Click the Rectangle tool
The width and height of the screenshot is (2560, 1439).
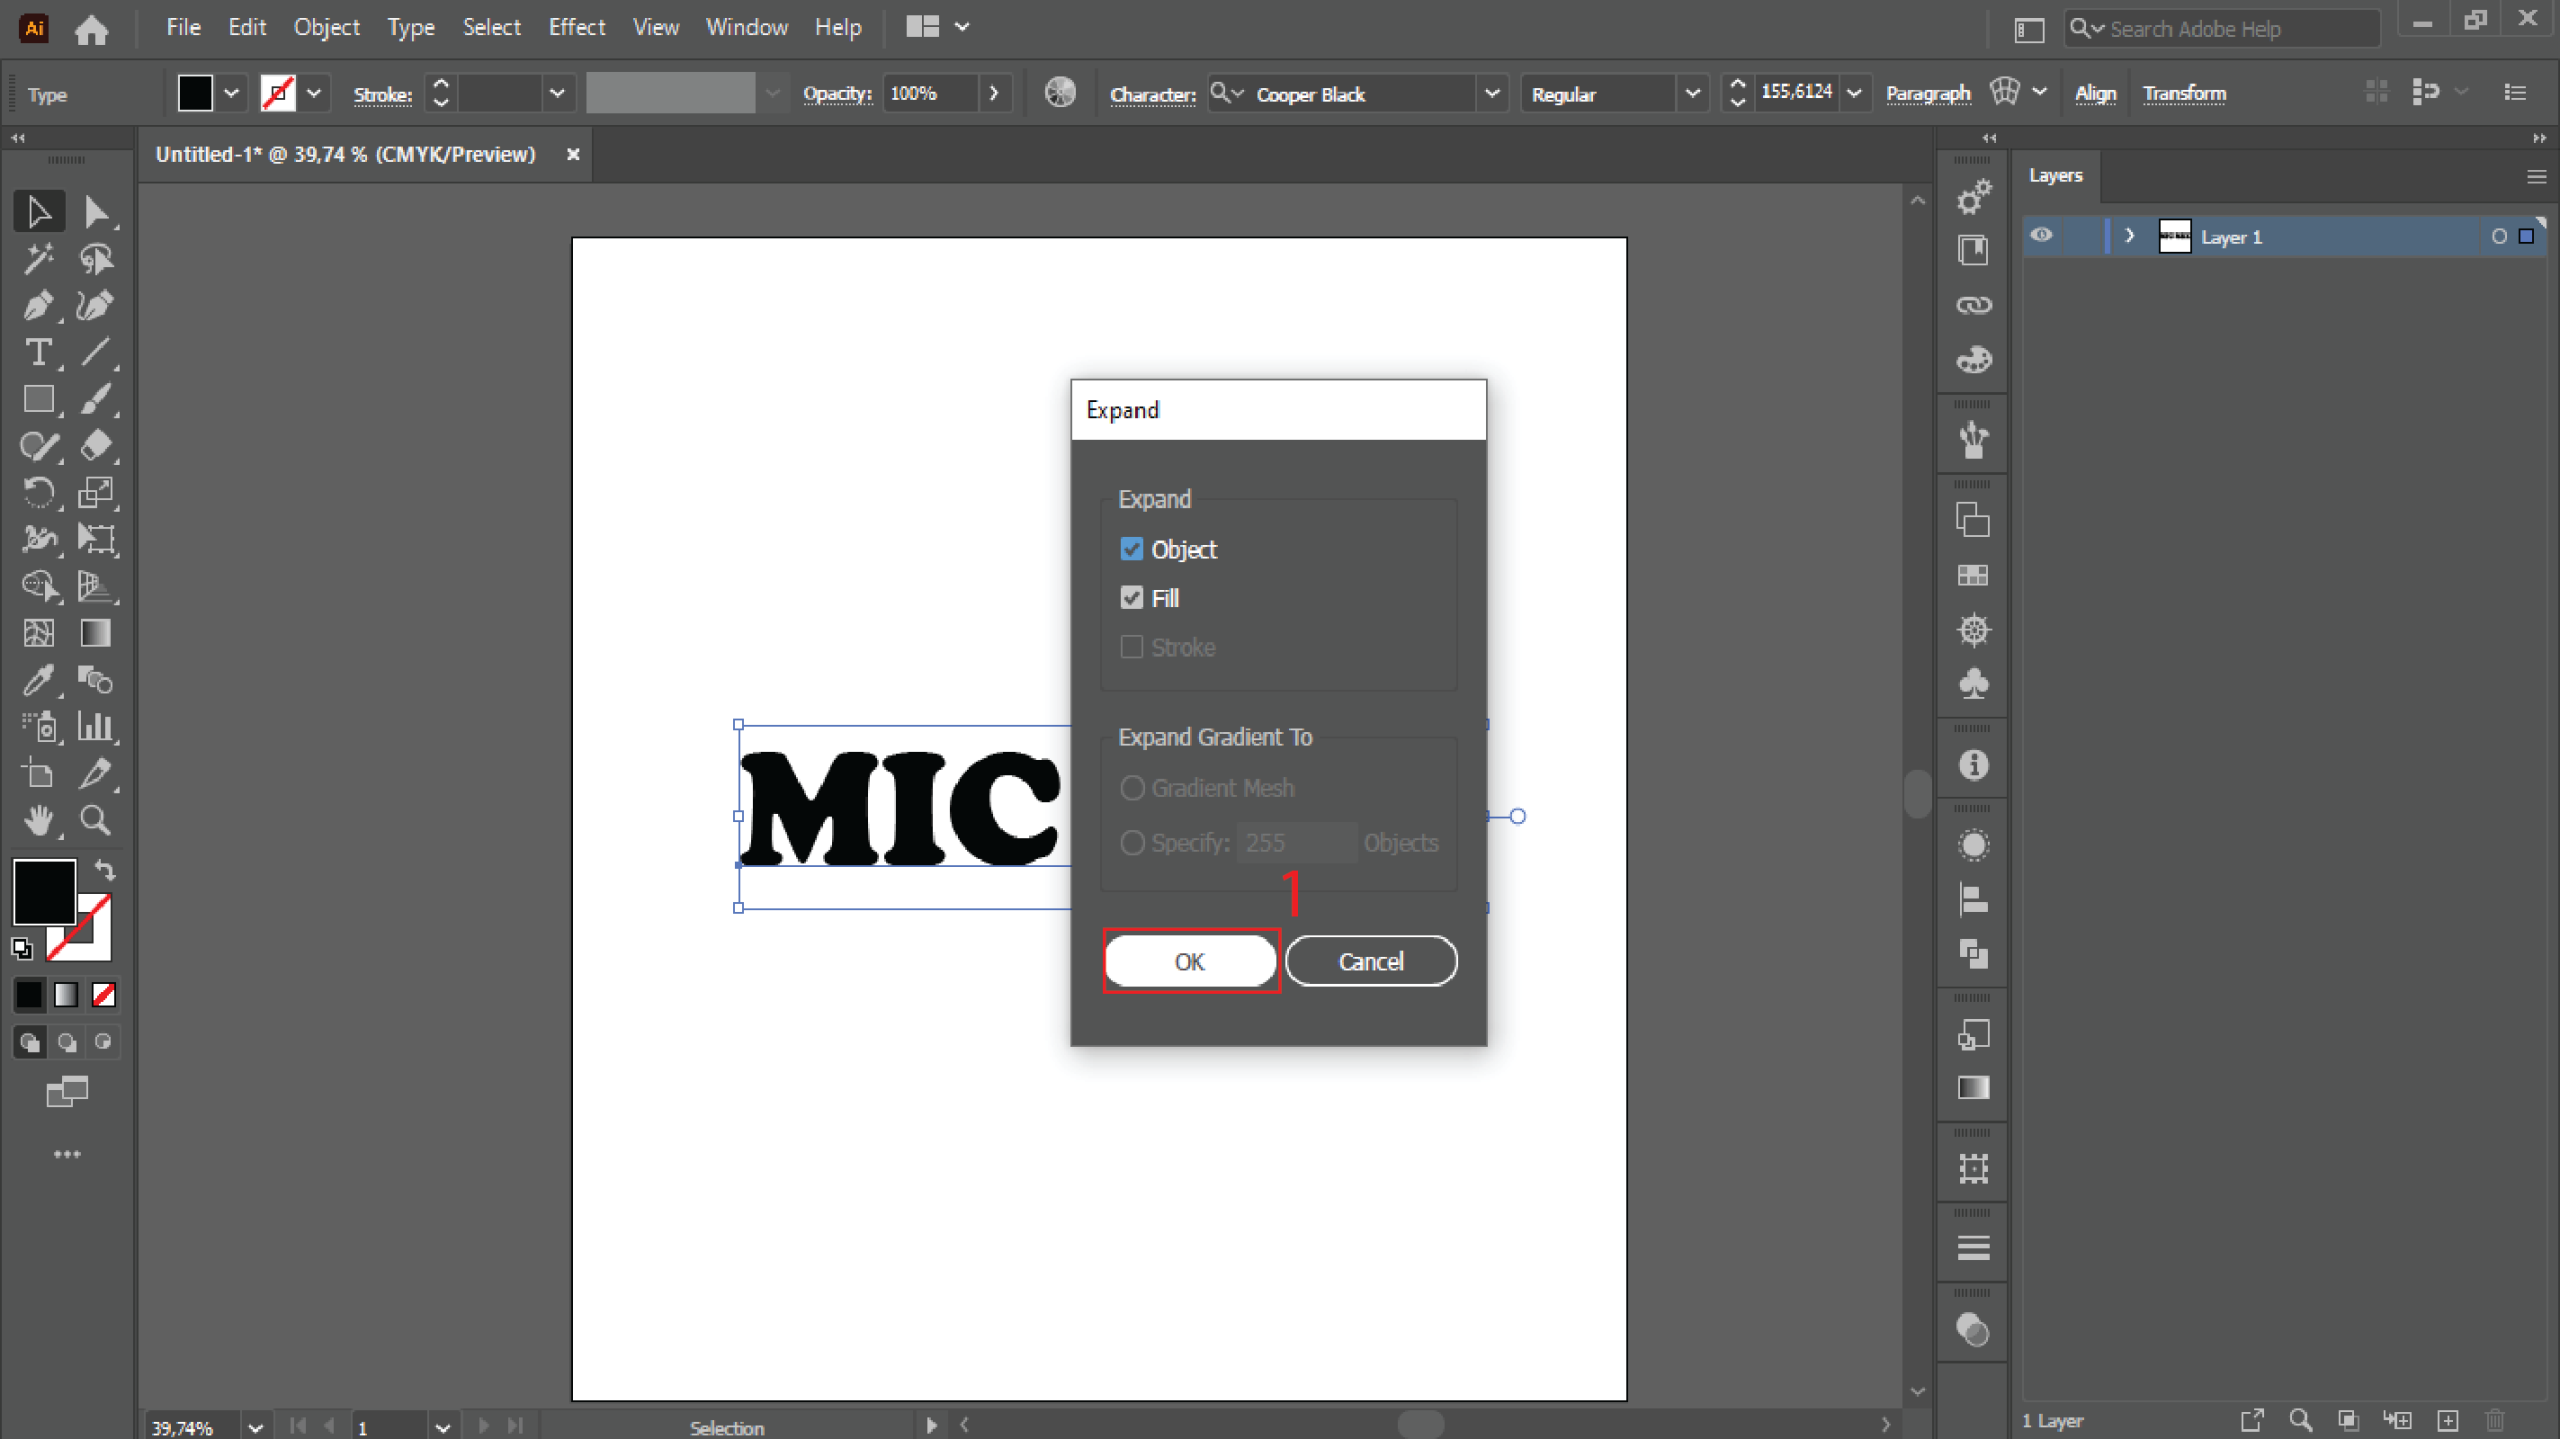click(38, 399)
